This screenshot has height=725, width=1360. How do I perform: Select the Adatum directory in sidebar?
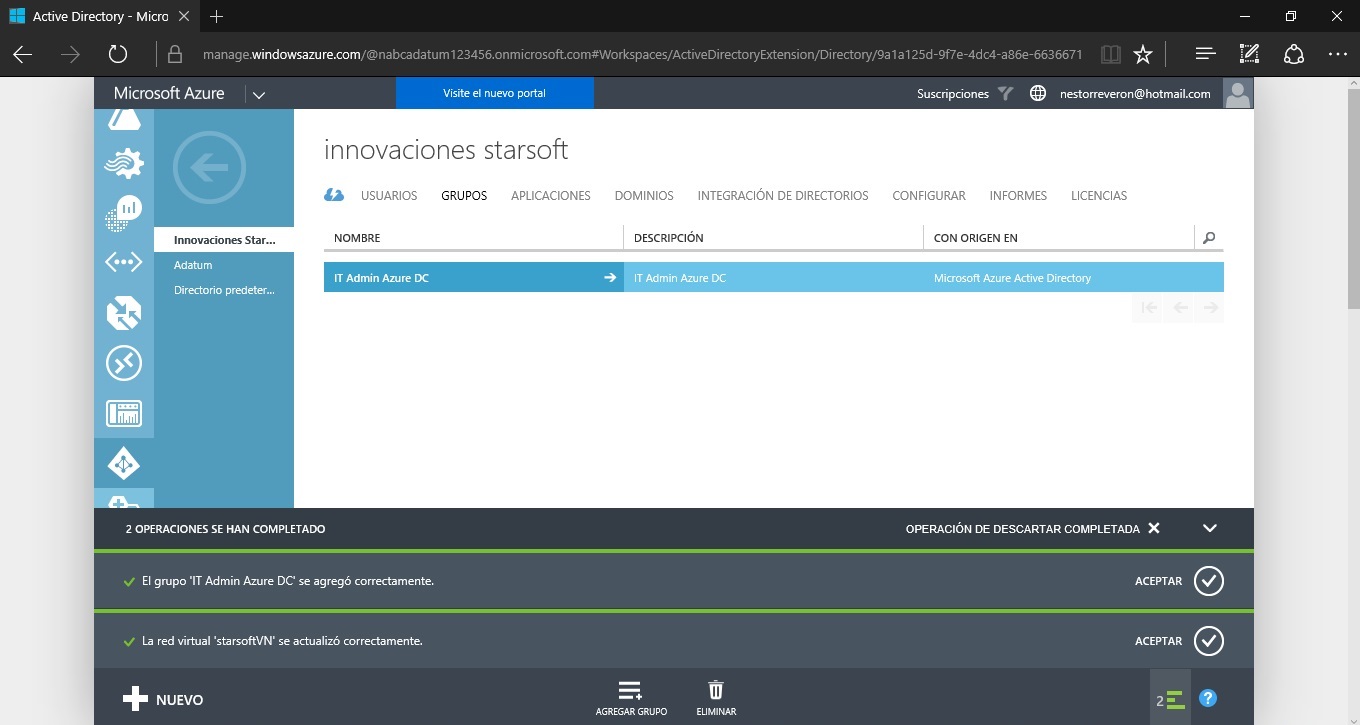click(193, 265)
